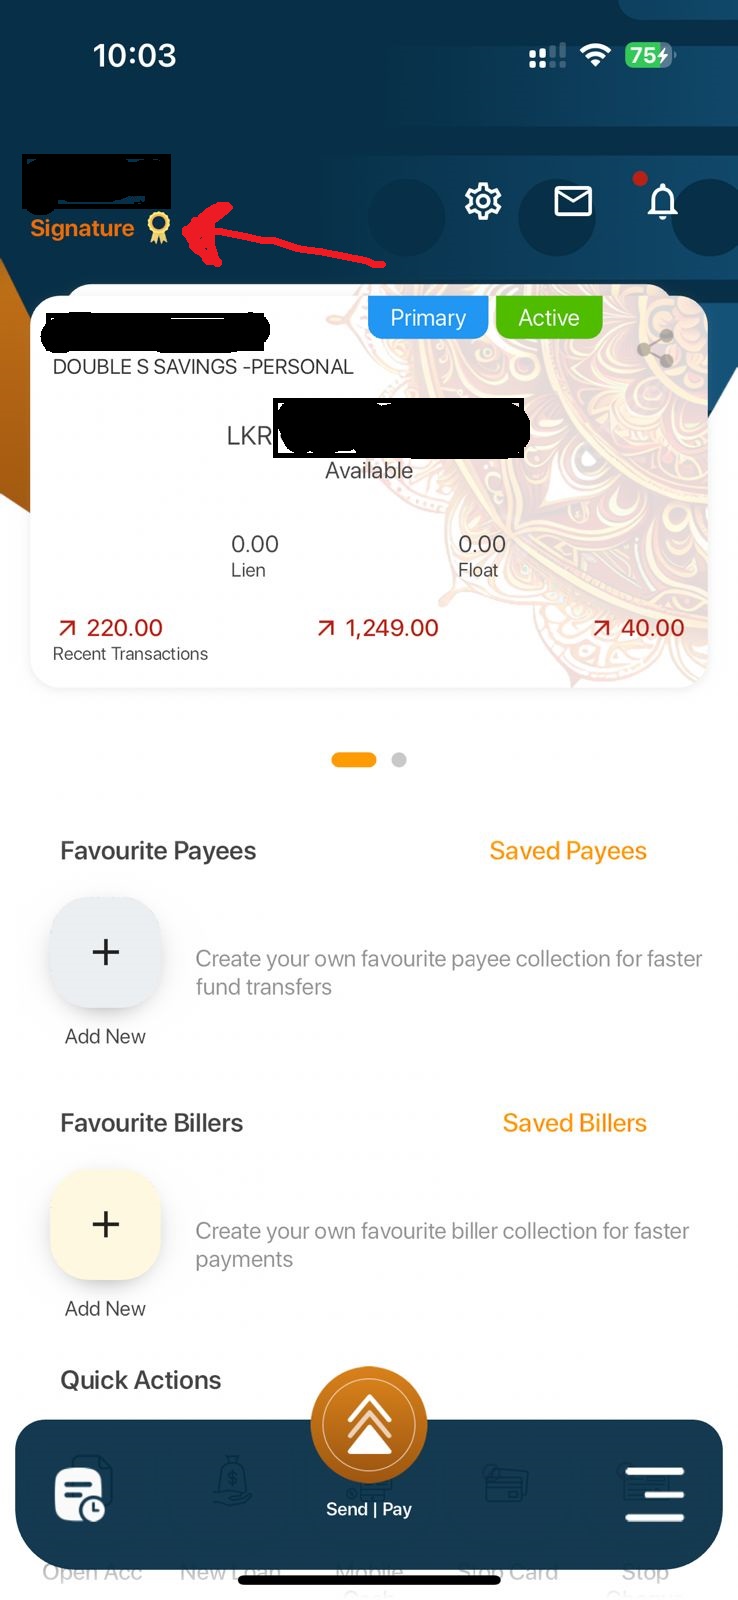Open the Saved Payees link
Image resolution: width=738 pixels, height=1600 pixels.
(x=567, y=851)
